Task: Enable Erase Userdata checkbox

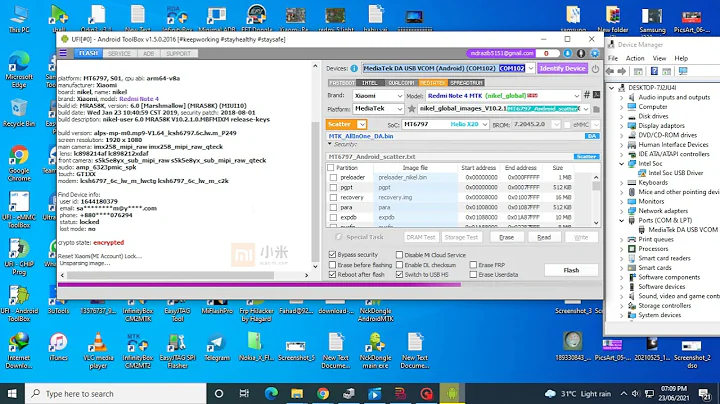Action: 473,275
